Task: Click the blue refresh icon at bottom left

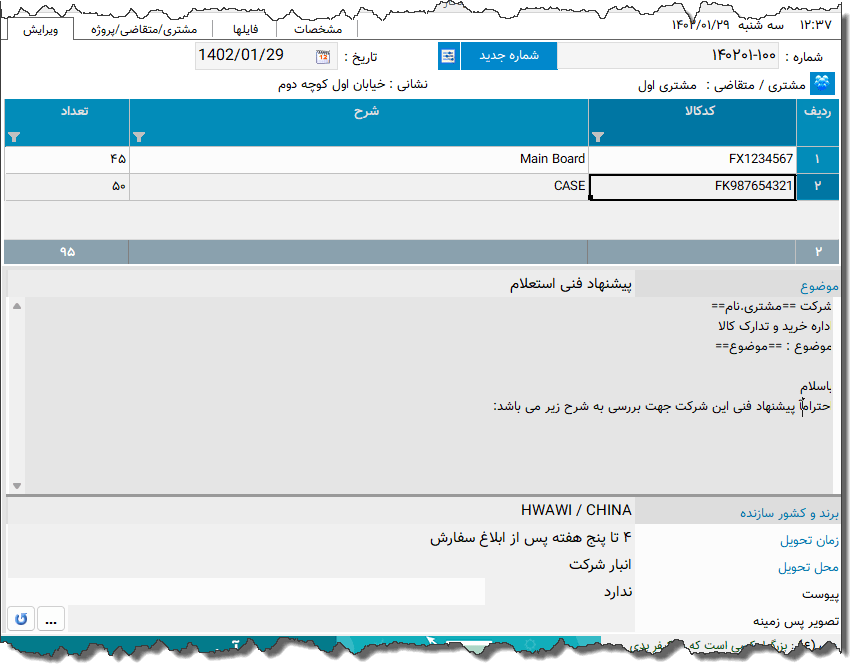Action: click(x=20, y=618)
